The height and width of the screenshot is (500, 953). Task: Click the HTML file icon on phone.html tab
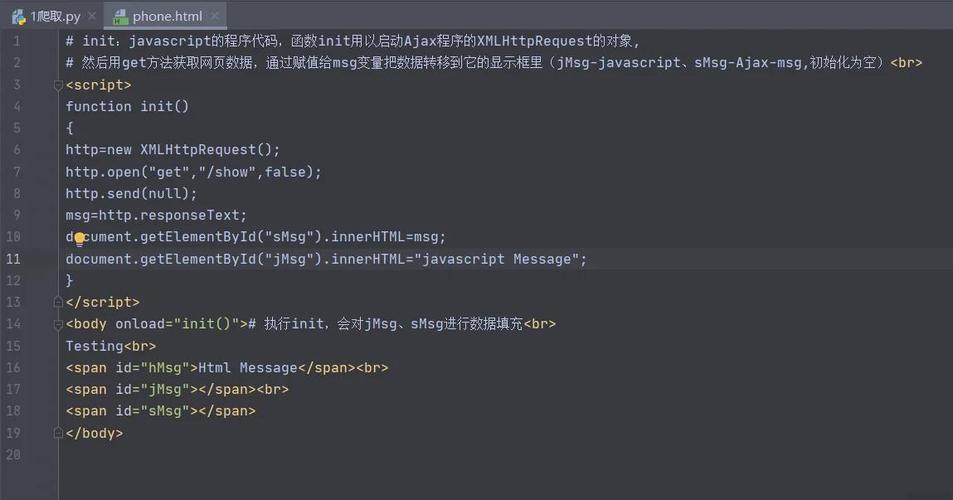point(121,17)
